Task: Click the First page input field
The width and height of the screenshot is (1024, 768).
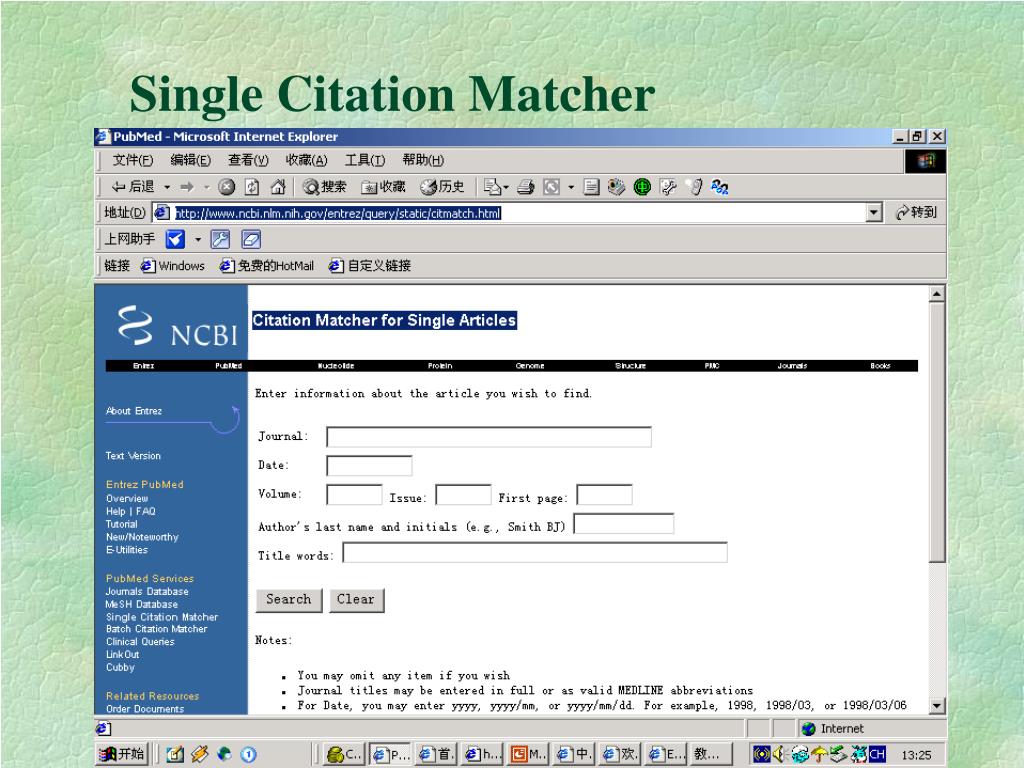Action: click(x=604, y=495)
